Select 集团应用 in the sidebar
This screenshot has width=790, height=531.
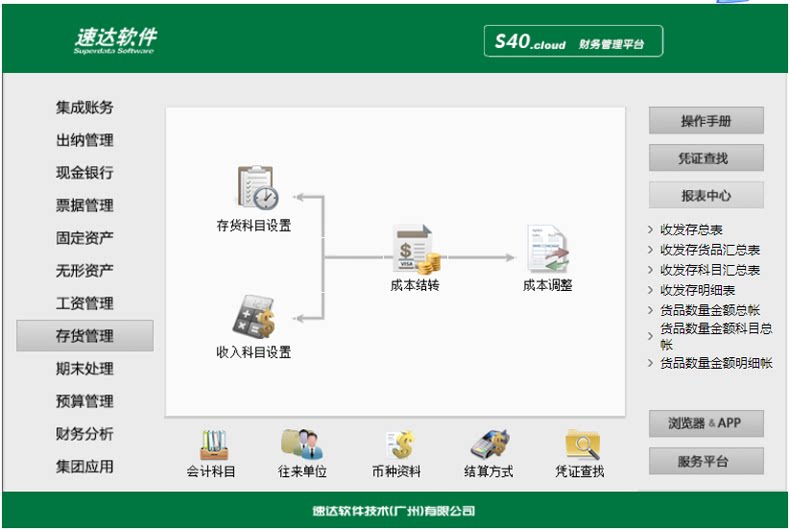[85, 467]
